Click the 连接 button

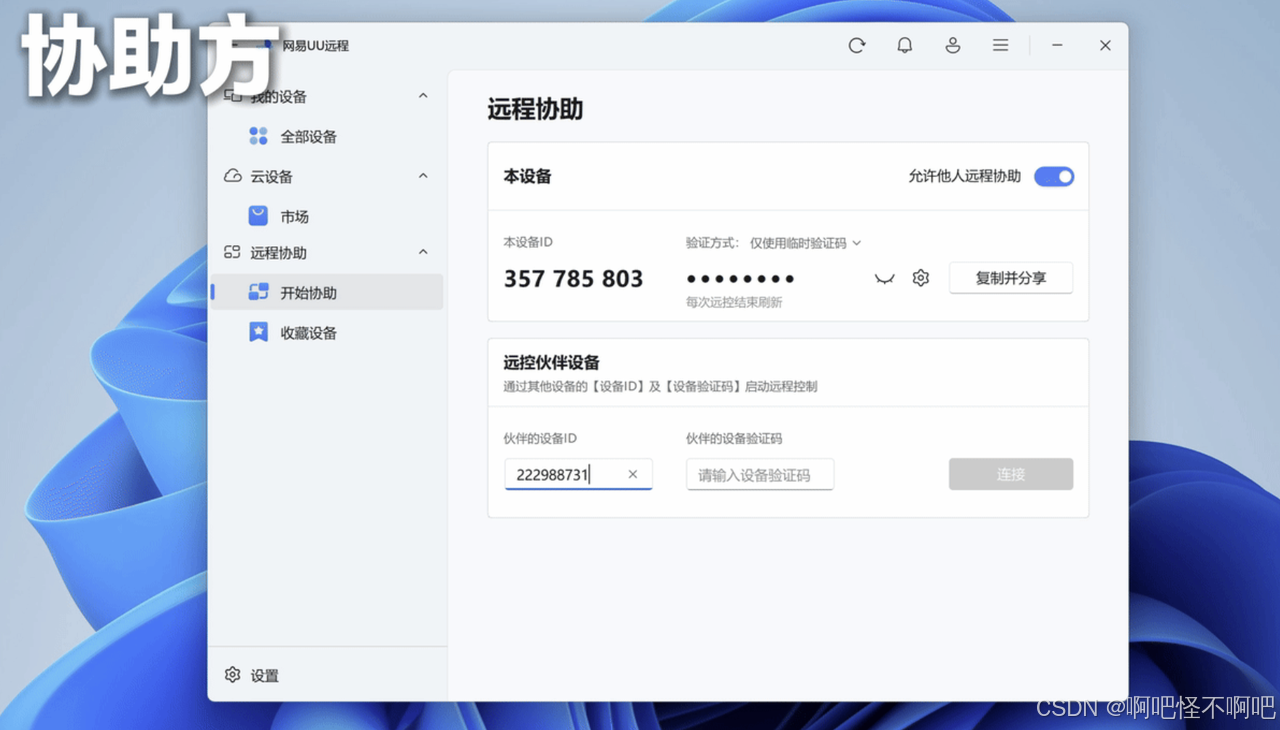click(x=1011, y=474)
